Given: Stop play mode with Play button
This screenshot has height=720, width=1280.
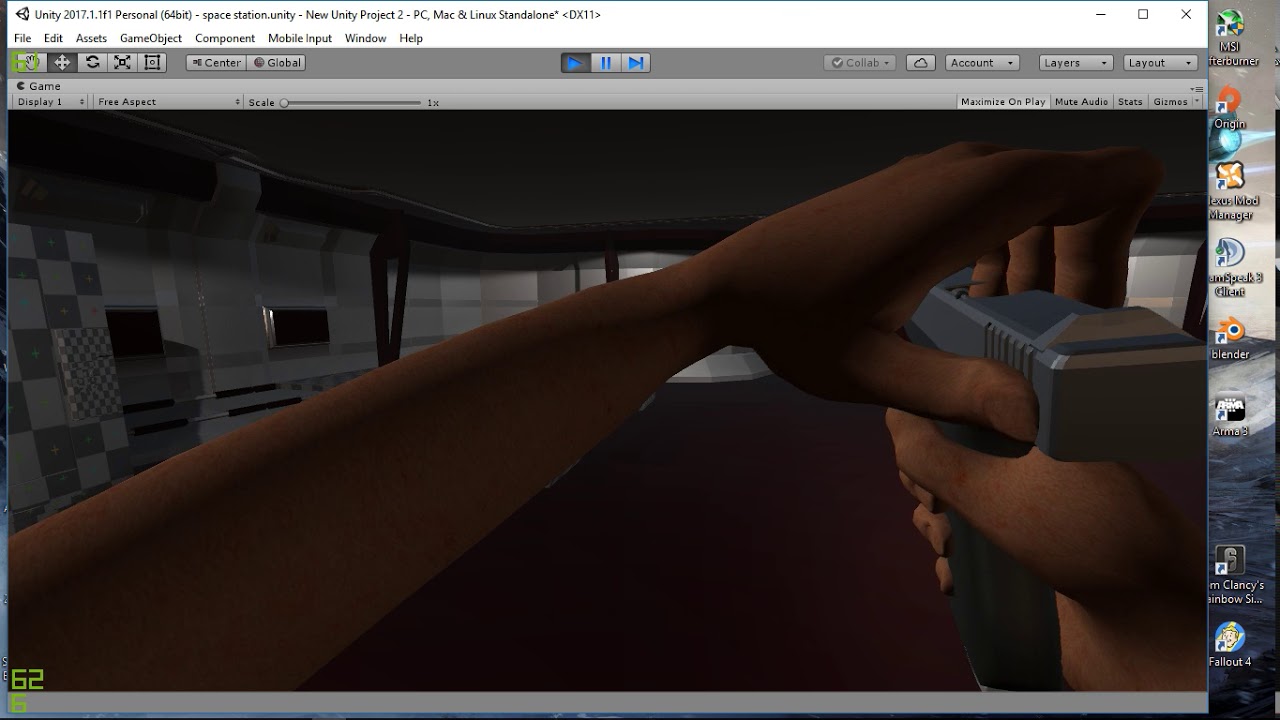Looking at the screenshot, I should [x=575, y=62].
